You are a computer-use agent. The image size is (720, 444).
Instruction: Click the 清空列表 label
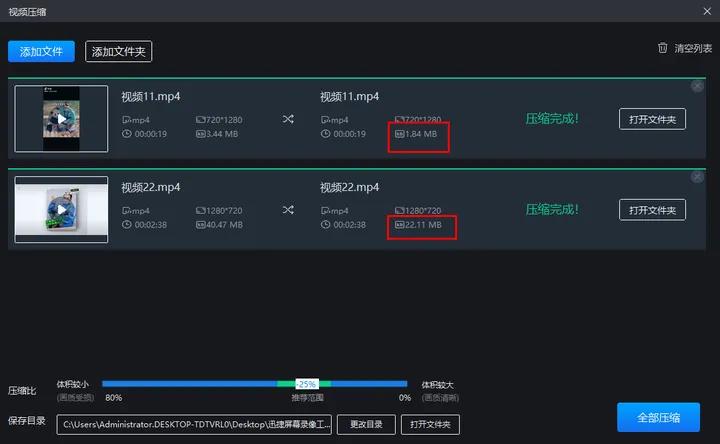(693, 48)
